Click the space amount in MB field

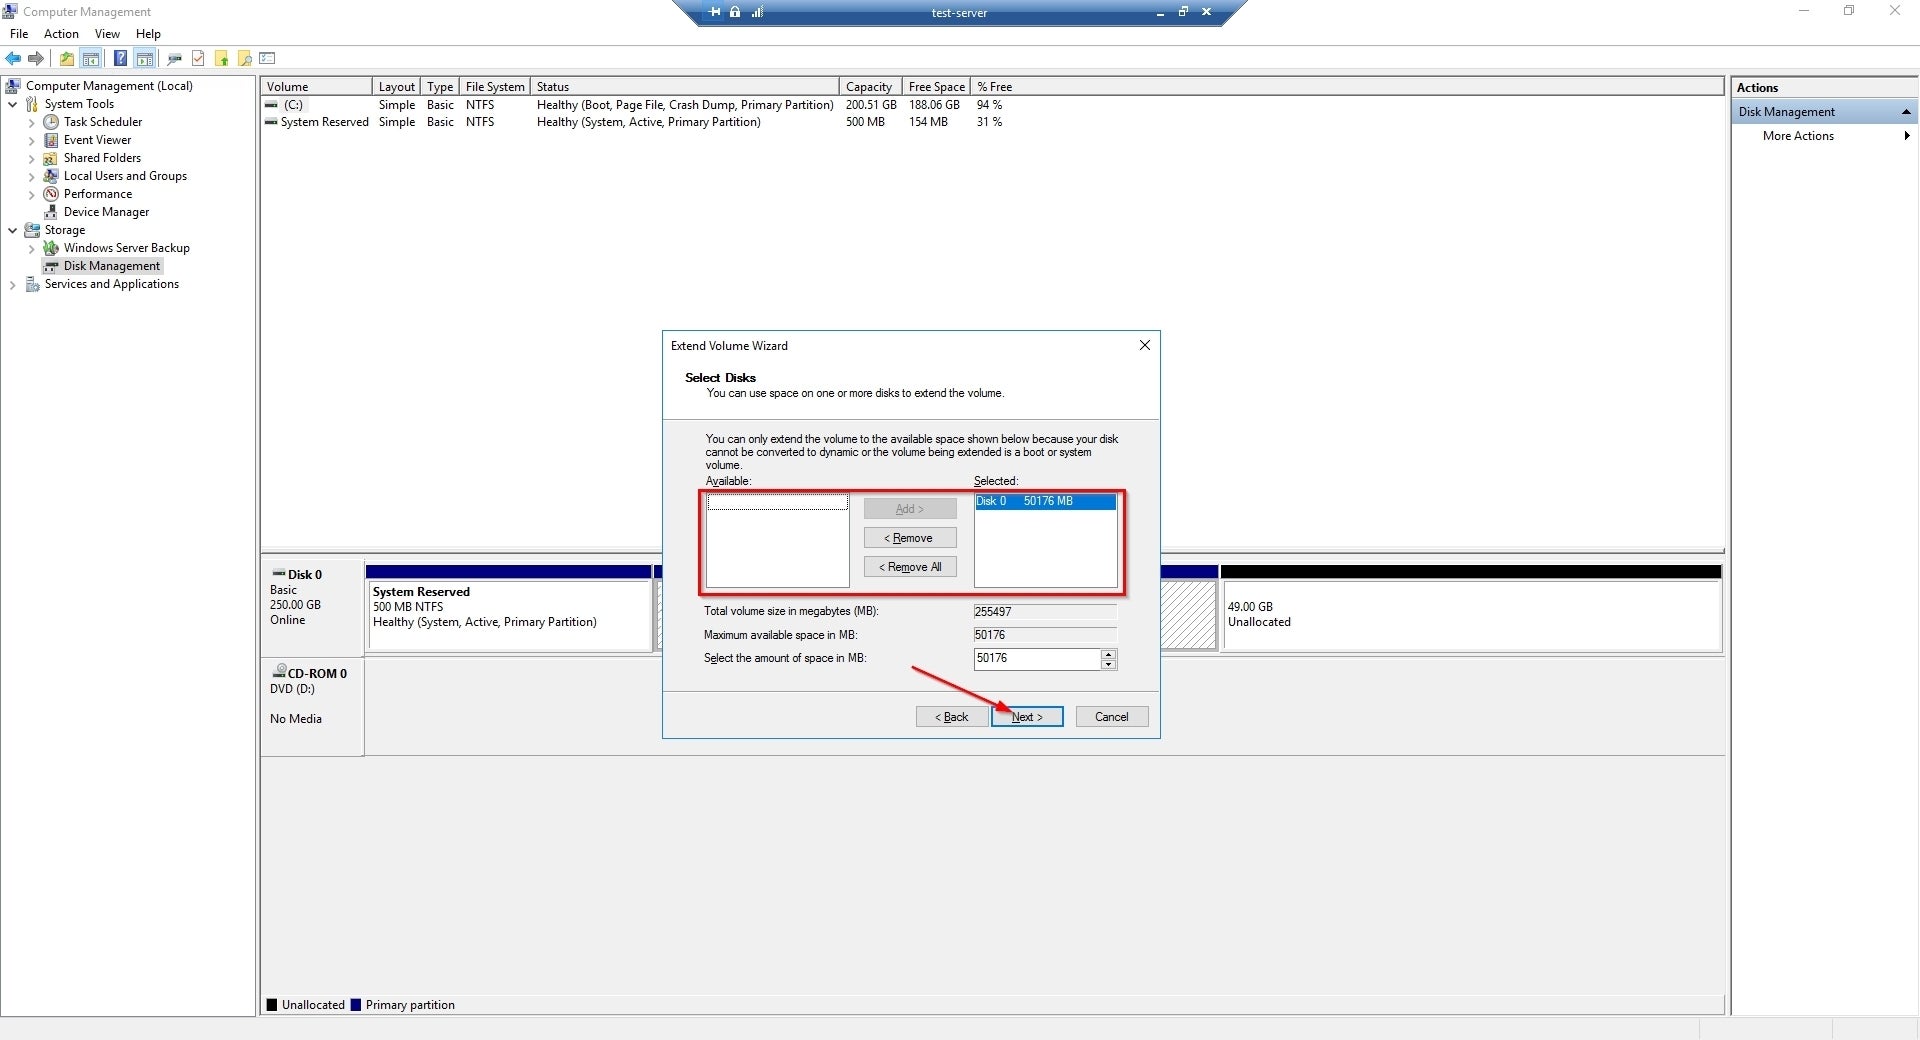point(1036,659)
